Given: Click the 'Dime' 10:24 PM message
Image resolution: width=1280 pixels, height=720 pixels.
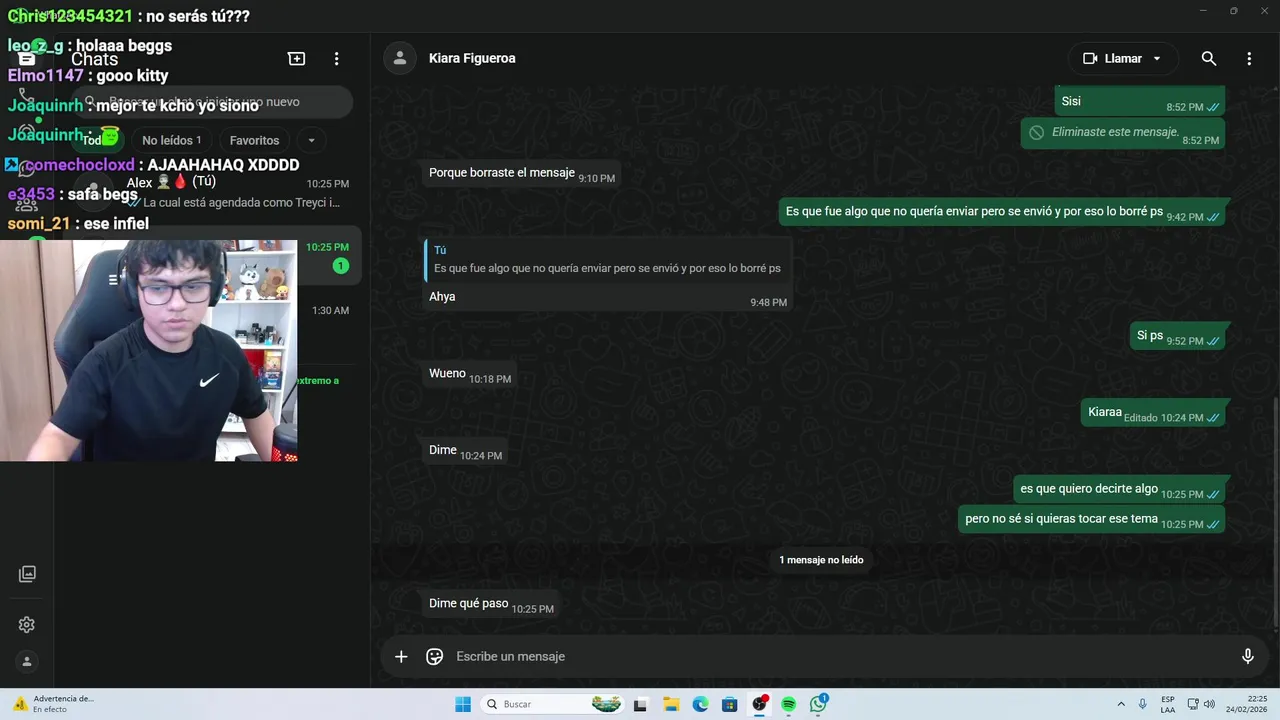Looking at the screenshot, I should click(465, 450).
